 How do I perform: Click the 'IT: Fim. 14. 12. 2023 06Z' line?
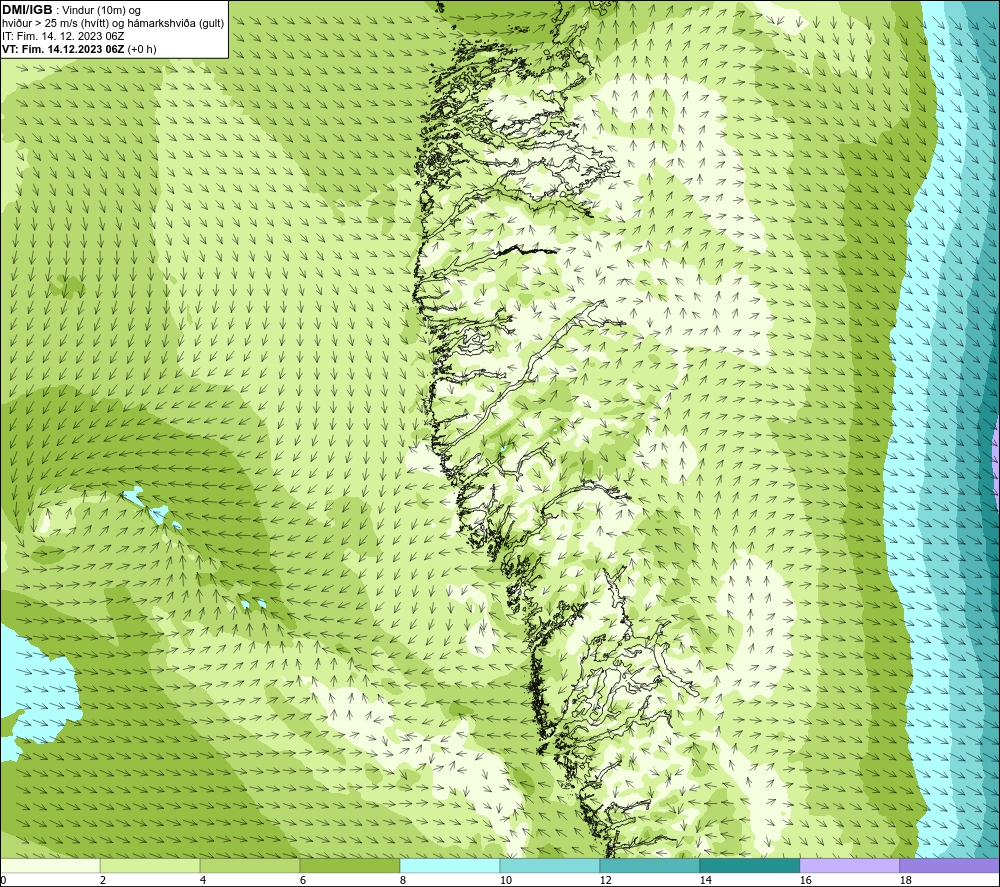coord(62,36)
